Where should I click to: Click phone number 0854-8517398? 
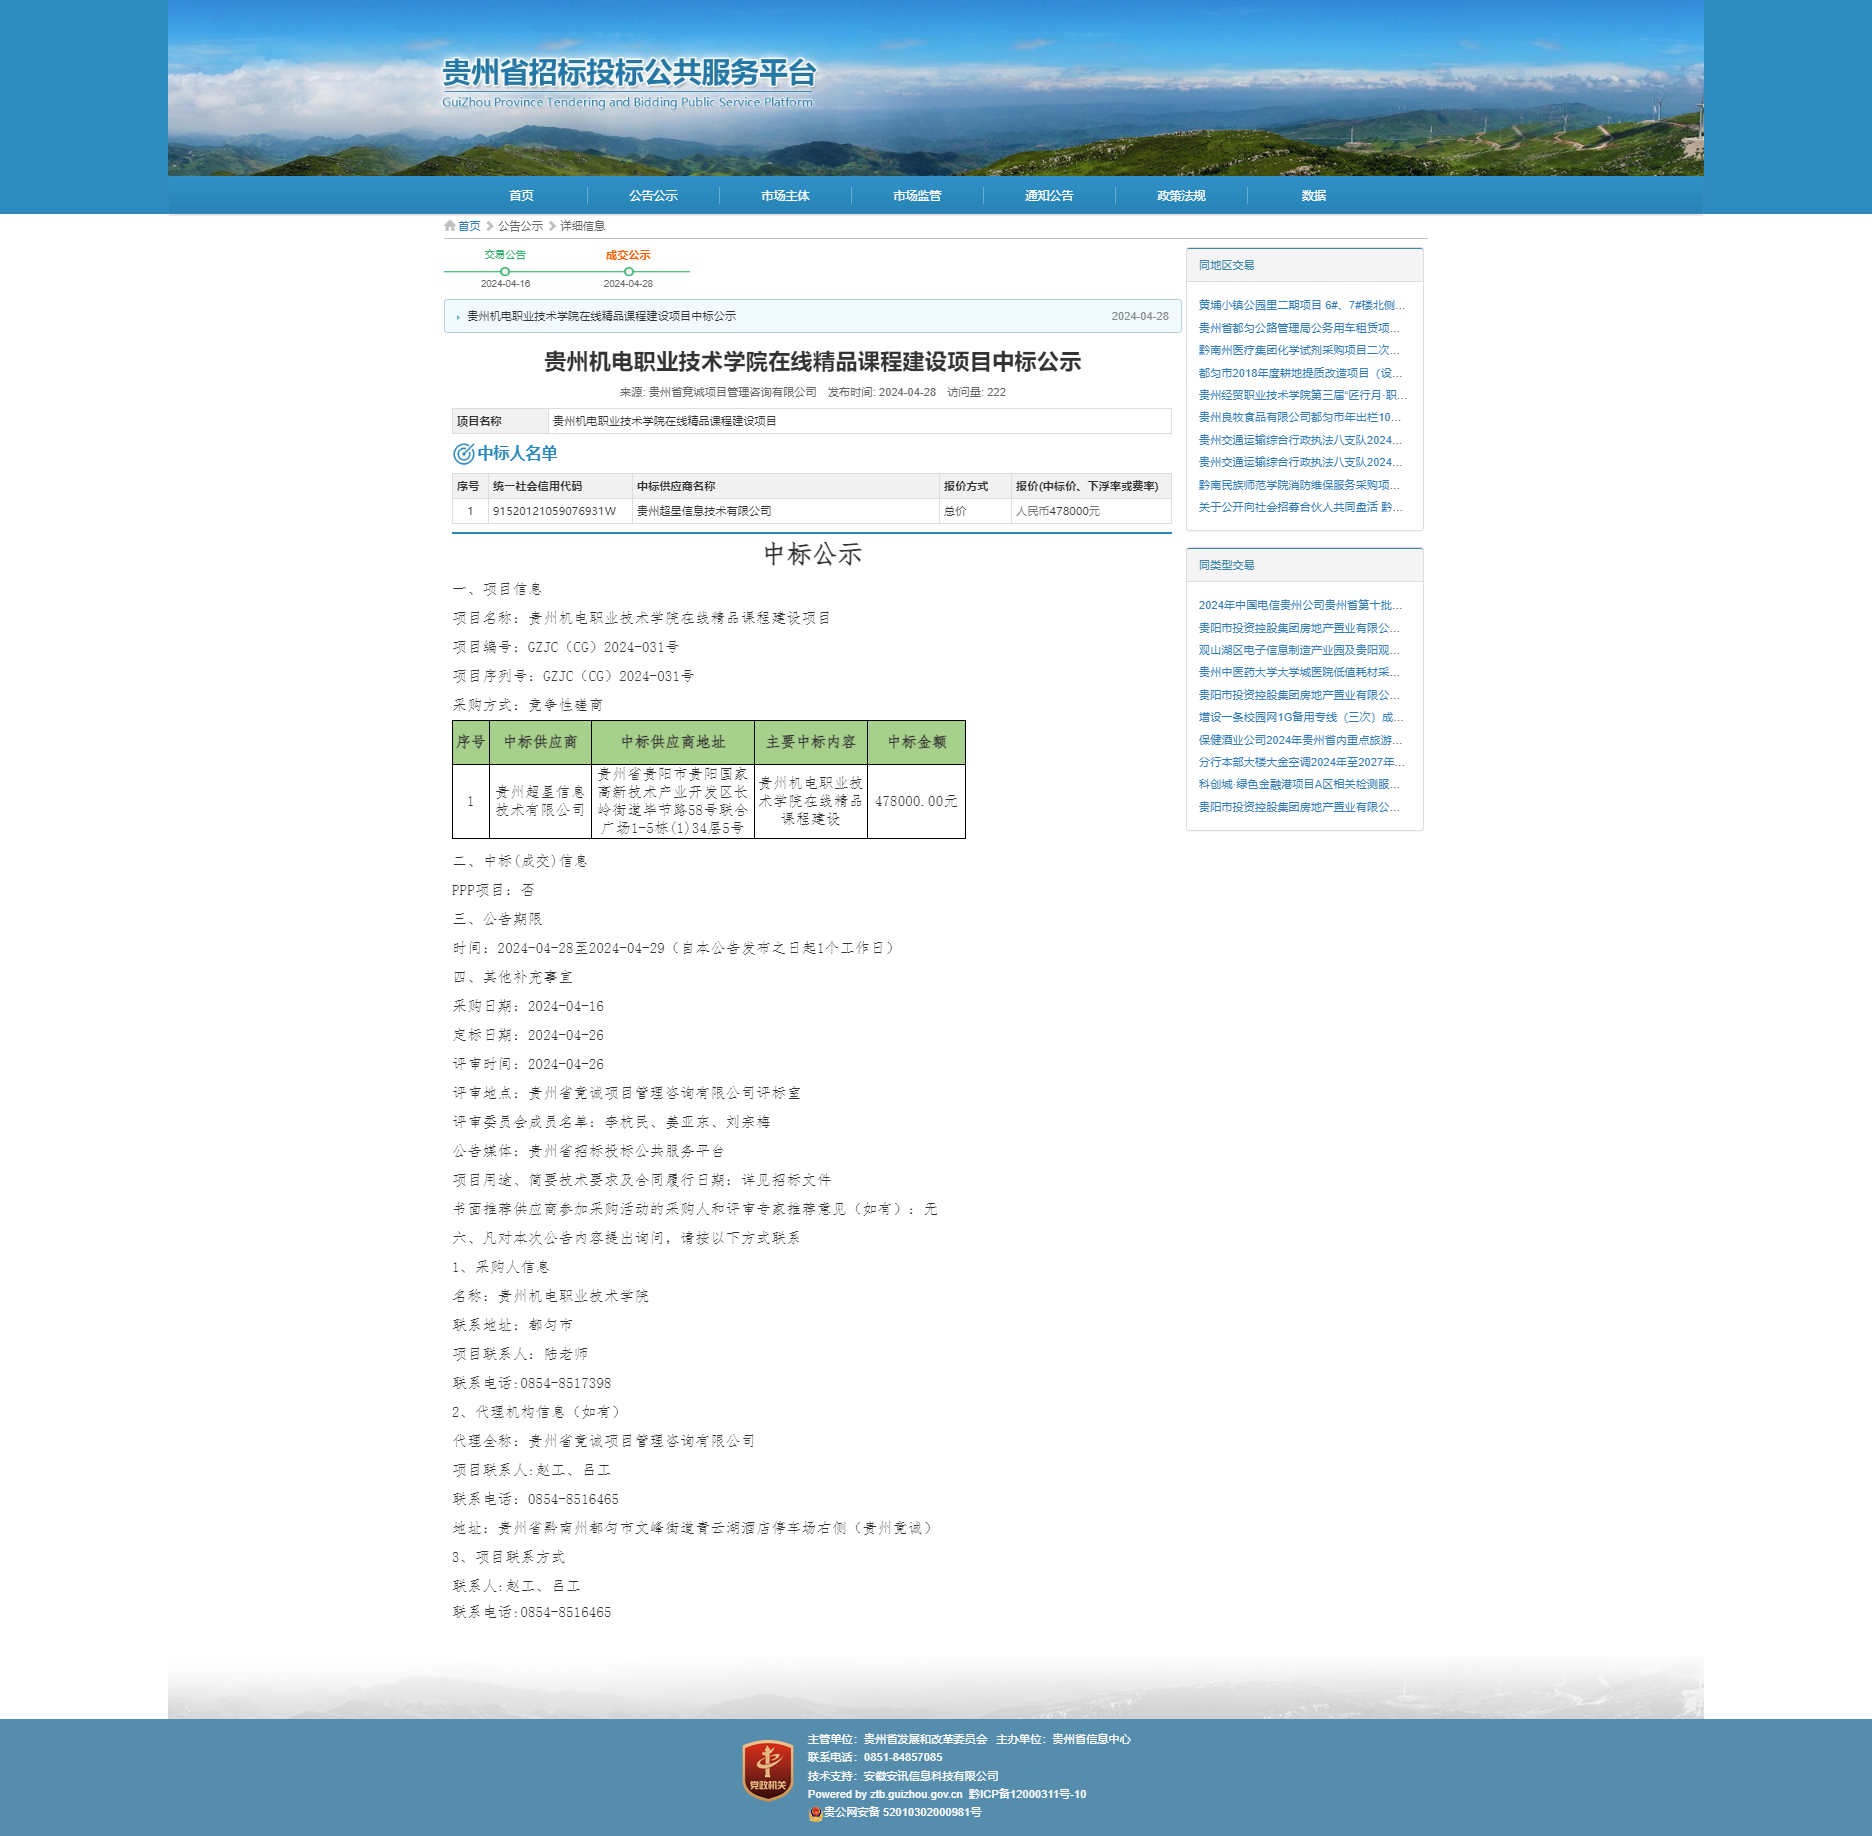pos(565,1383)
